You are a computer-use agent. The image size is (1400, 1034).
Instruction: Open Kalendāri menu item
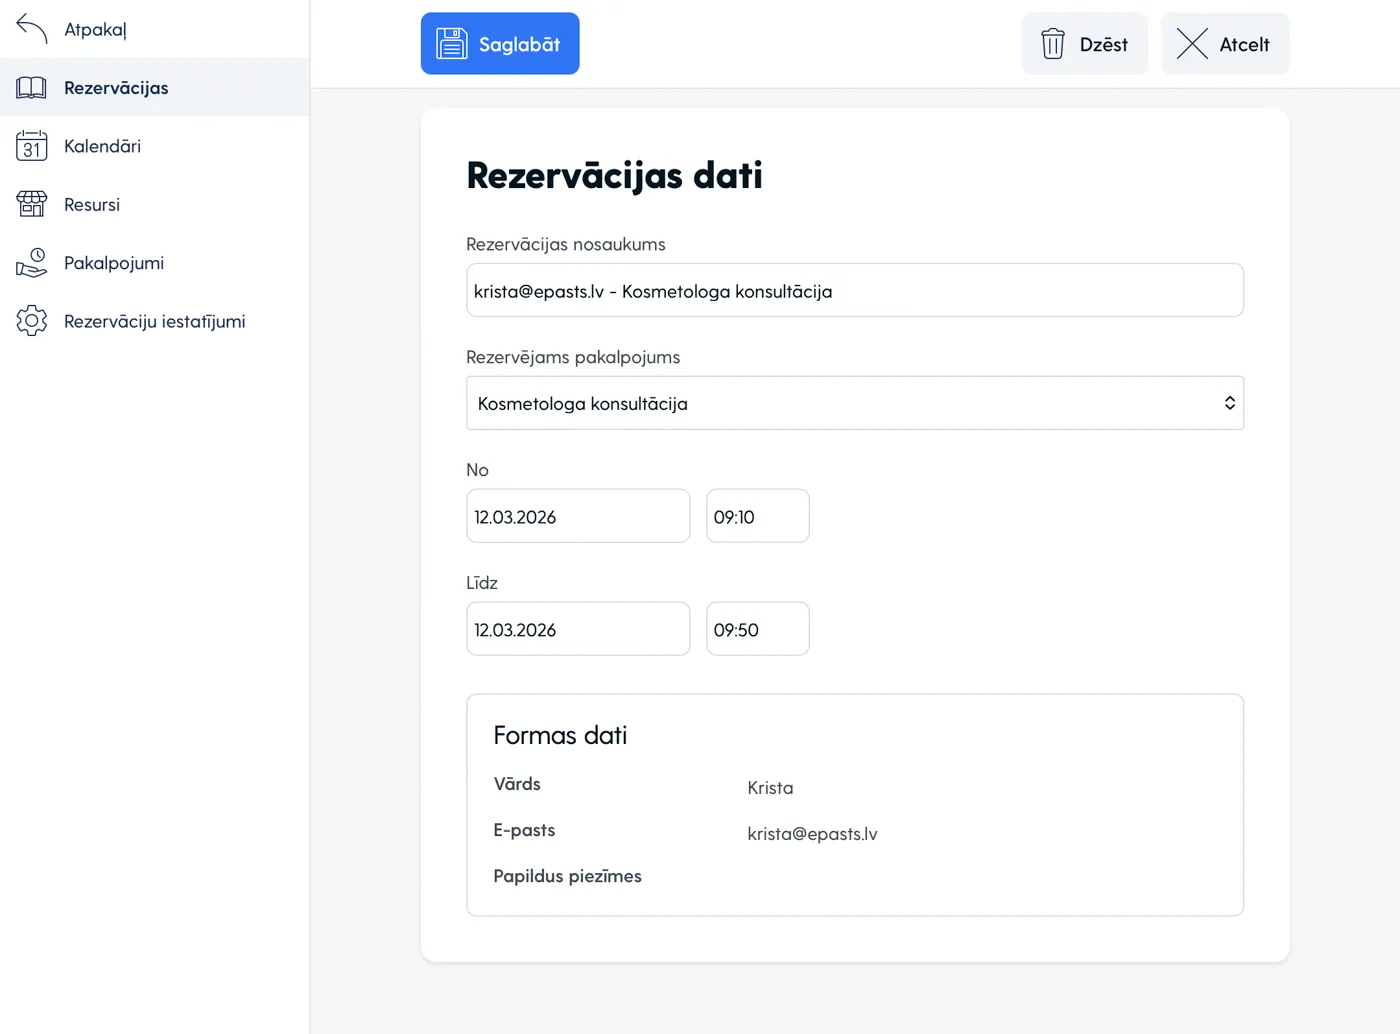(102, 146)
